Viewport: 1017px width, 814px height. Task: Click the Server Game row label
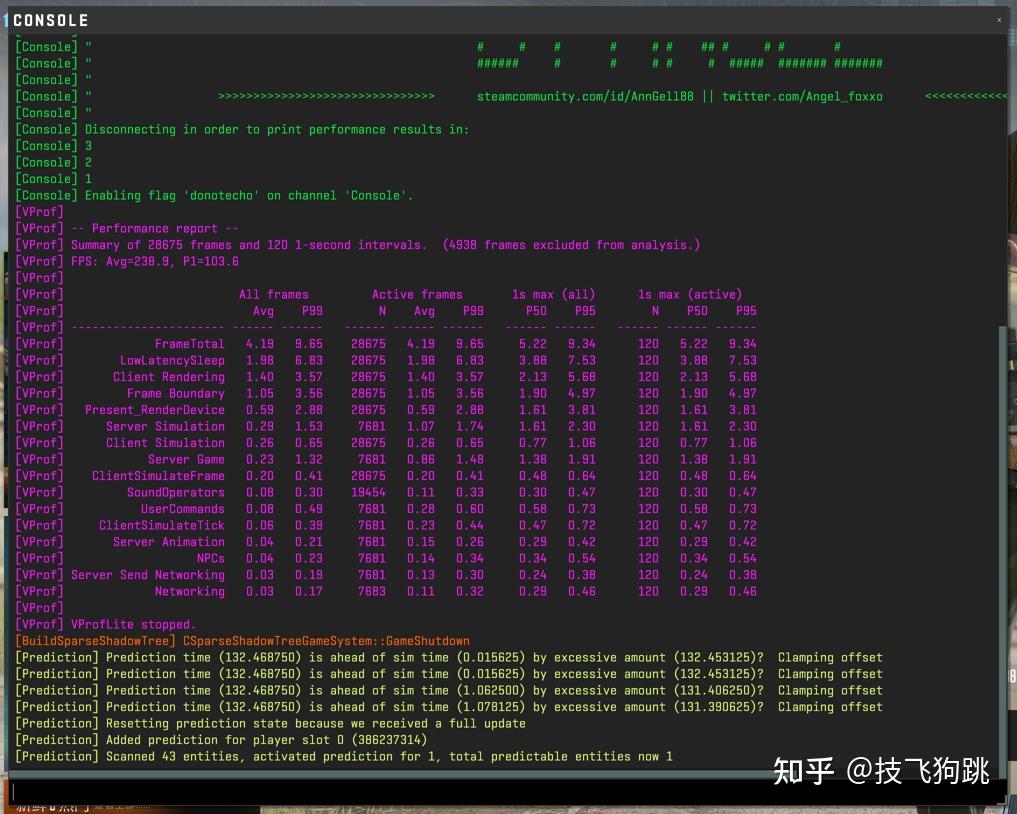(186, 459)
